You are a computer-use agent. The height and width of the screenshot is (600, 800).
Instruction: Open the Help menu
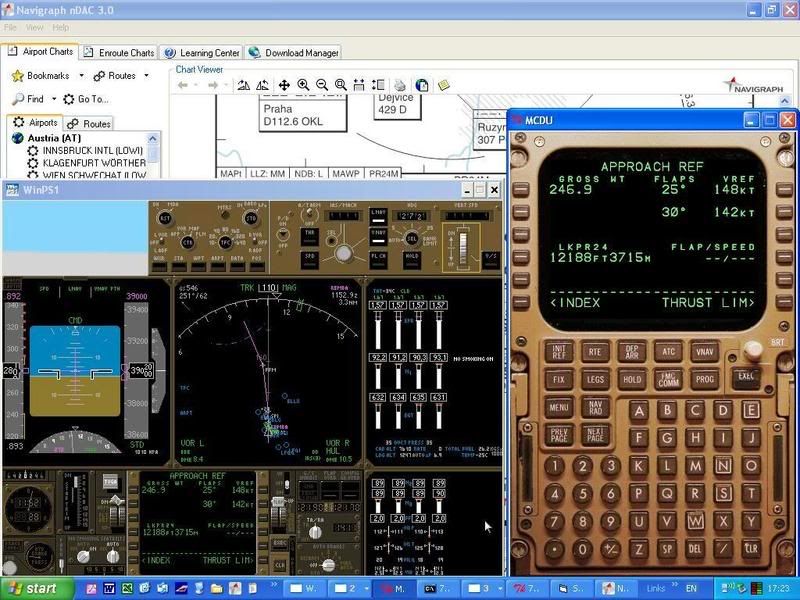(x=60, y=27)
